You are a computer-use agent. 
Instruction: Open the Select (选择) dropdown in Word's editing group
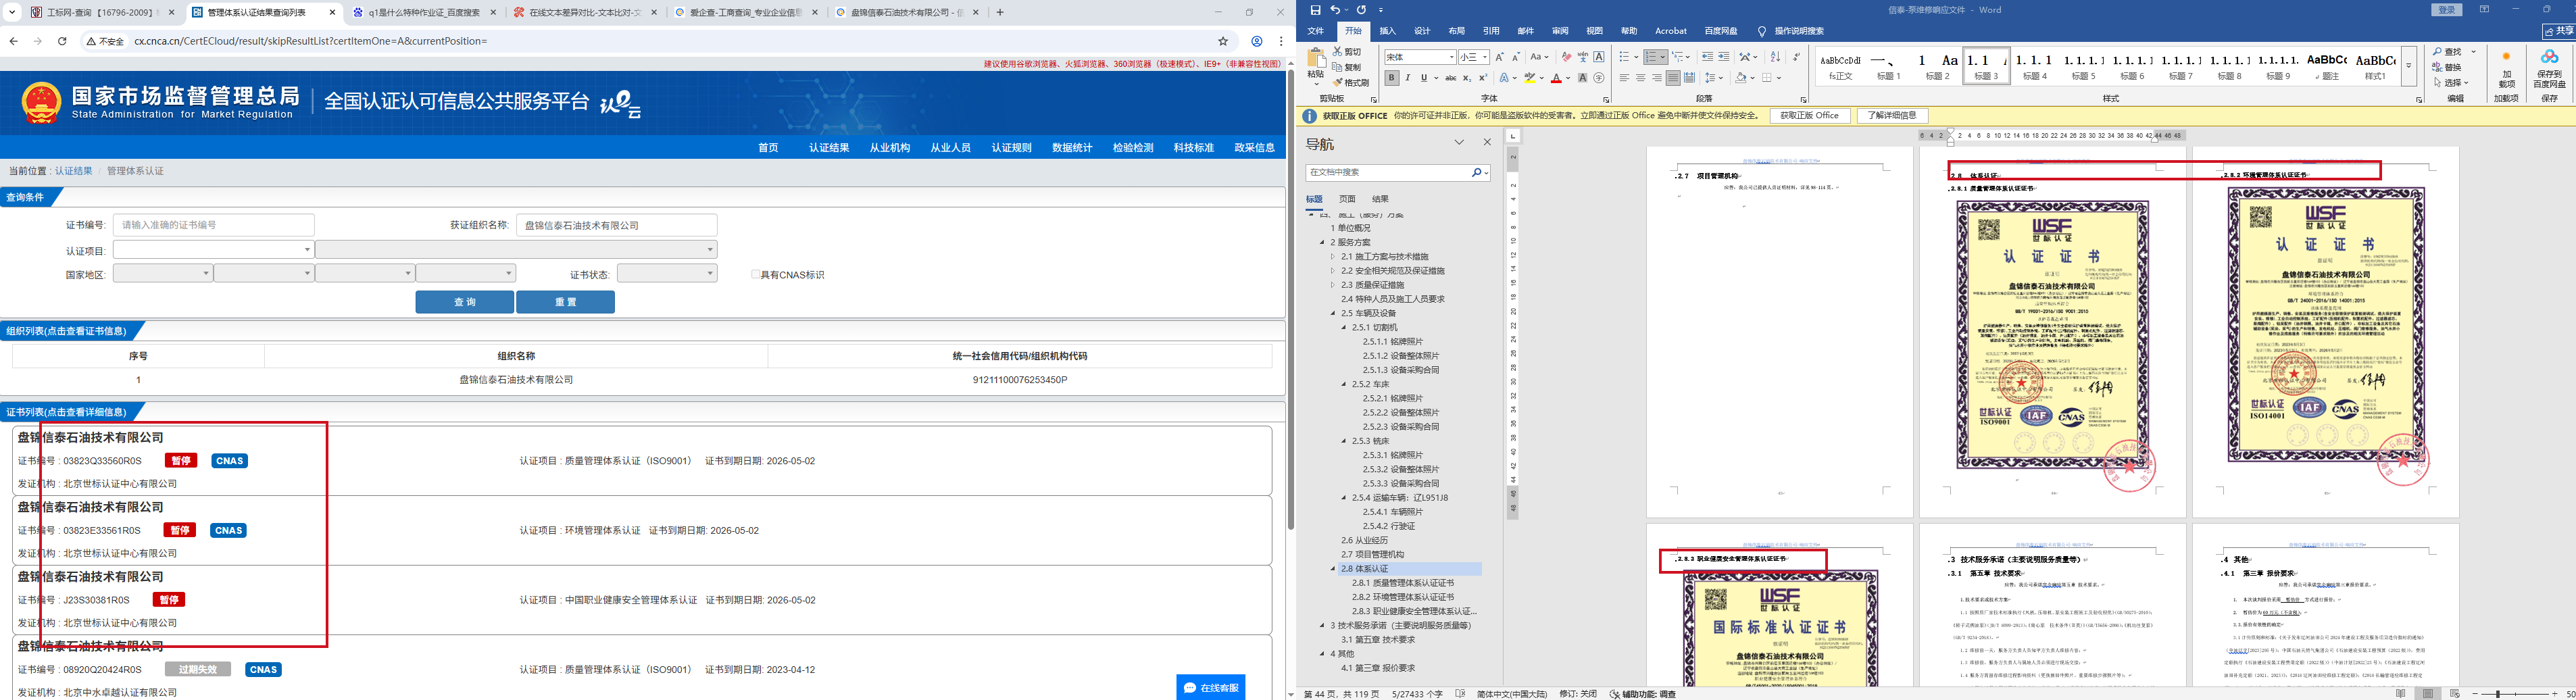[x=2452, y=83]
